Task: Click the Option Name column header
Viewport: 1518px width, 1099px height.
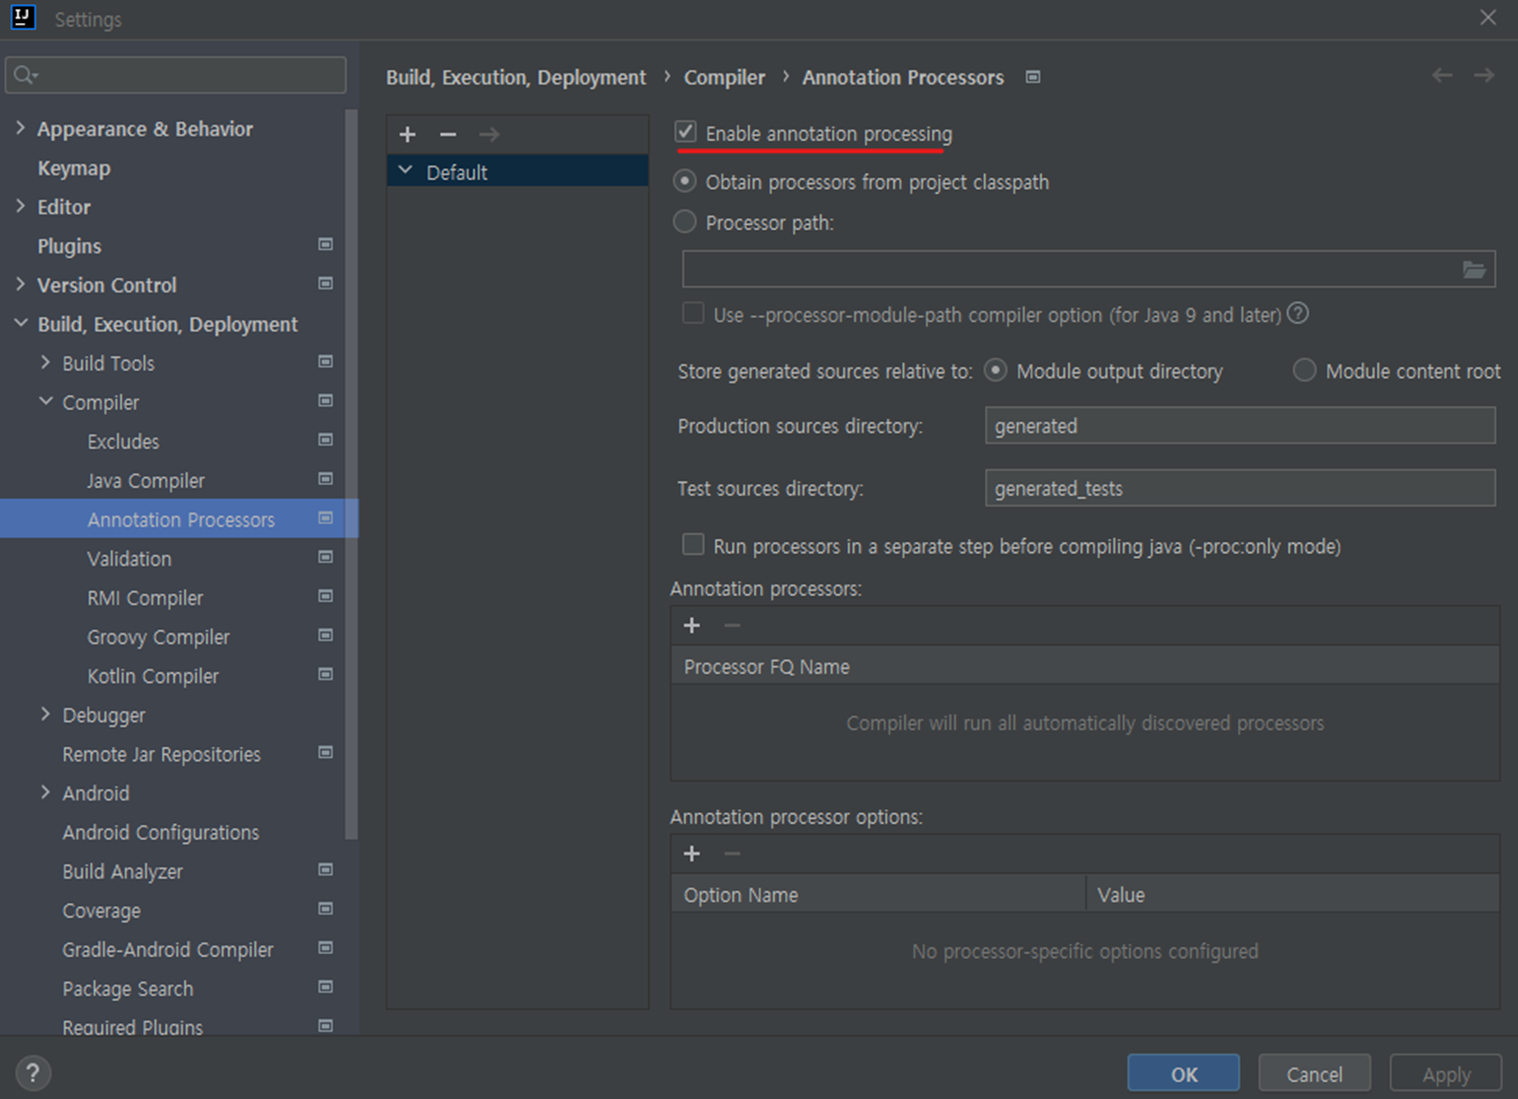Action: (878, 894)
